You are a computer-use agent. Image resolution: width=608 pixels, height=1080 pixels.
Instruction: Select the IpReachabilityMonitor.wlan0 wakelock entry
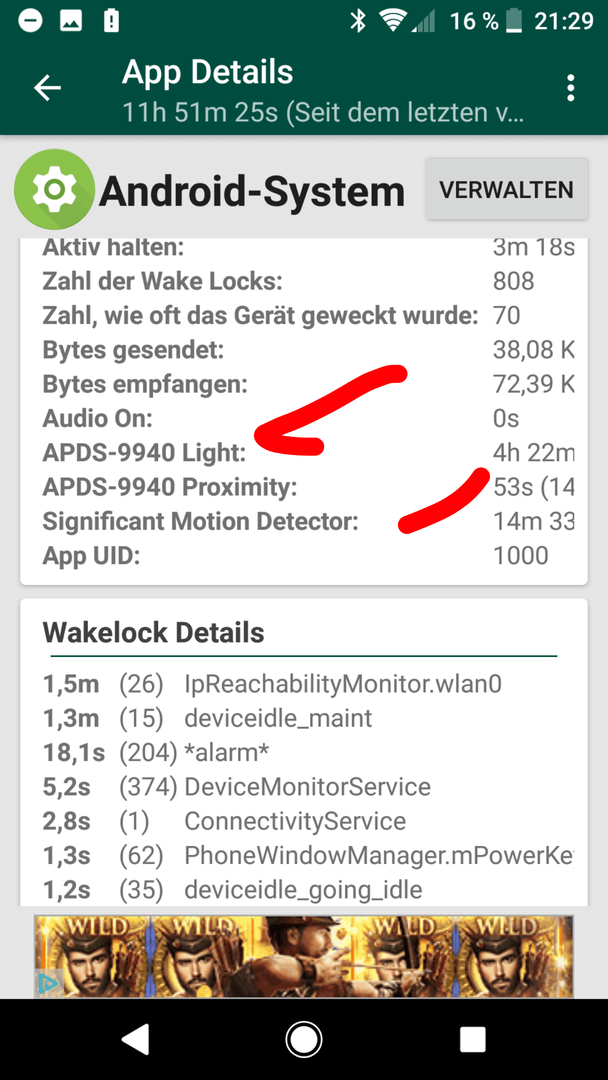(x=304, y=684)
